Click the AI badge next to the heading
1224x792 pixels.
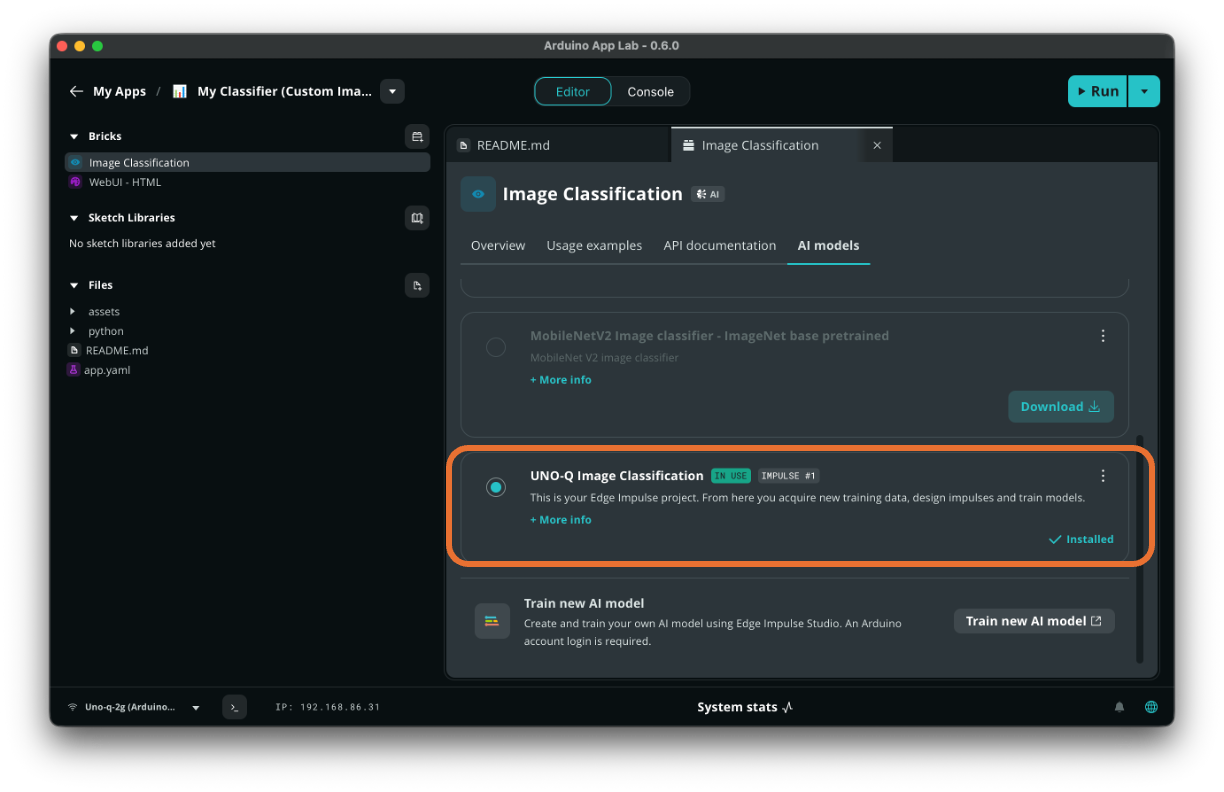[708, 194]
